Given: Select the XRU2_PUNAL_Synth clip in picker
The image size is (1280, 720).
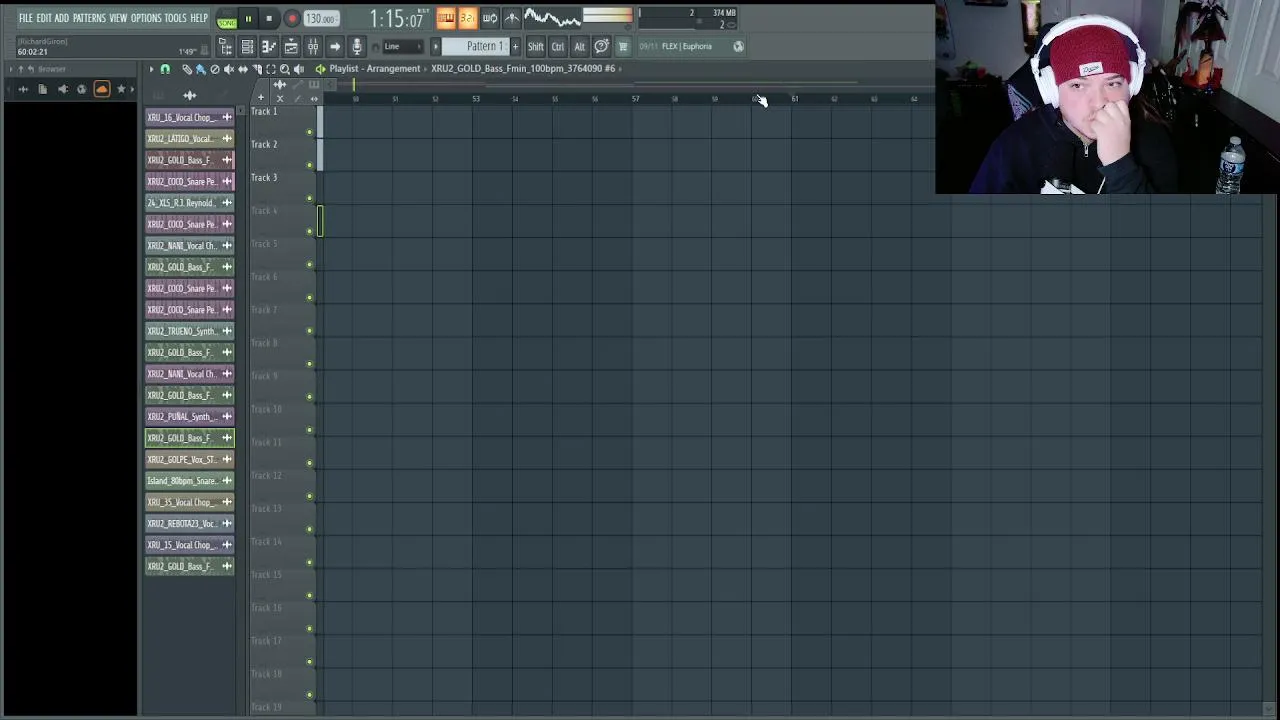Looking at the screenshot, I should pos(190,417).
